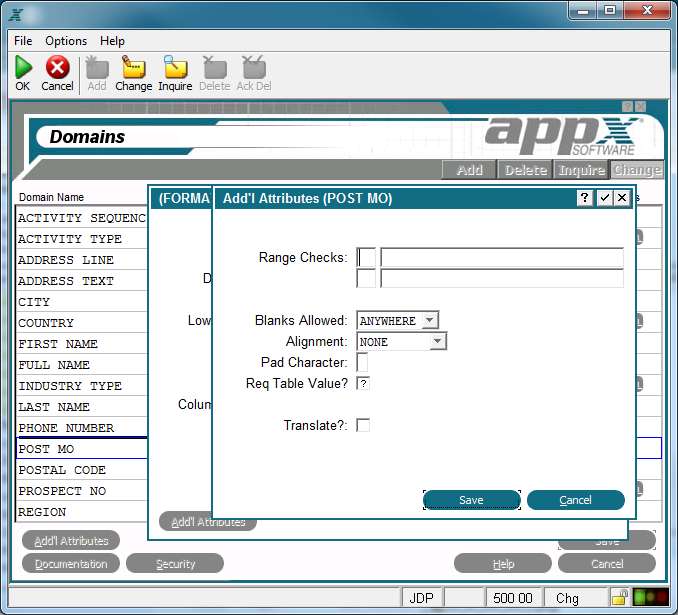Focus first Range Checks operator field
Screen dimensions: 678x615
366,258
